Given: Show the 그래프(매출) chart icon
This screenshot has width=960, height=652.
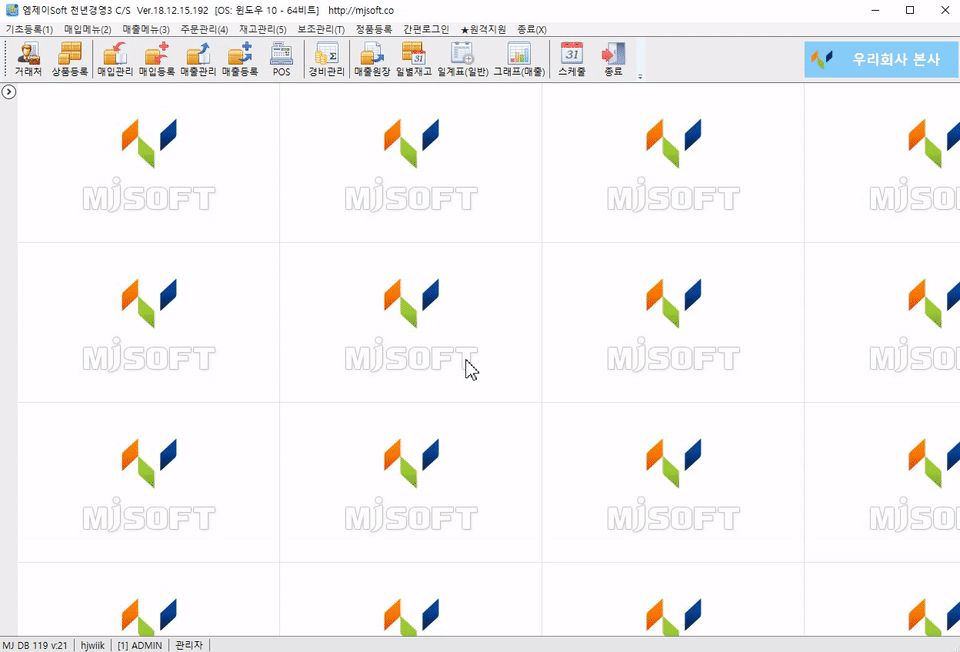Looking at the screenshot, I should 519,59.
